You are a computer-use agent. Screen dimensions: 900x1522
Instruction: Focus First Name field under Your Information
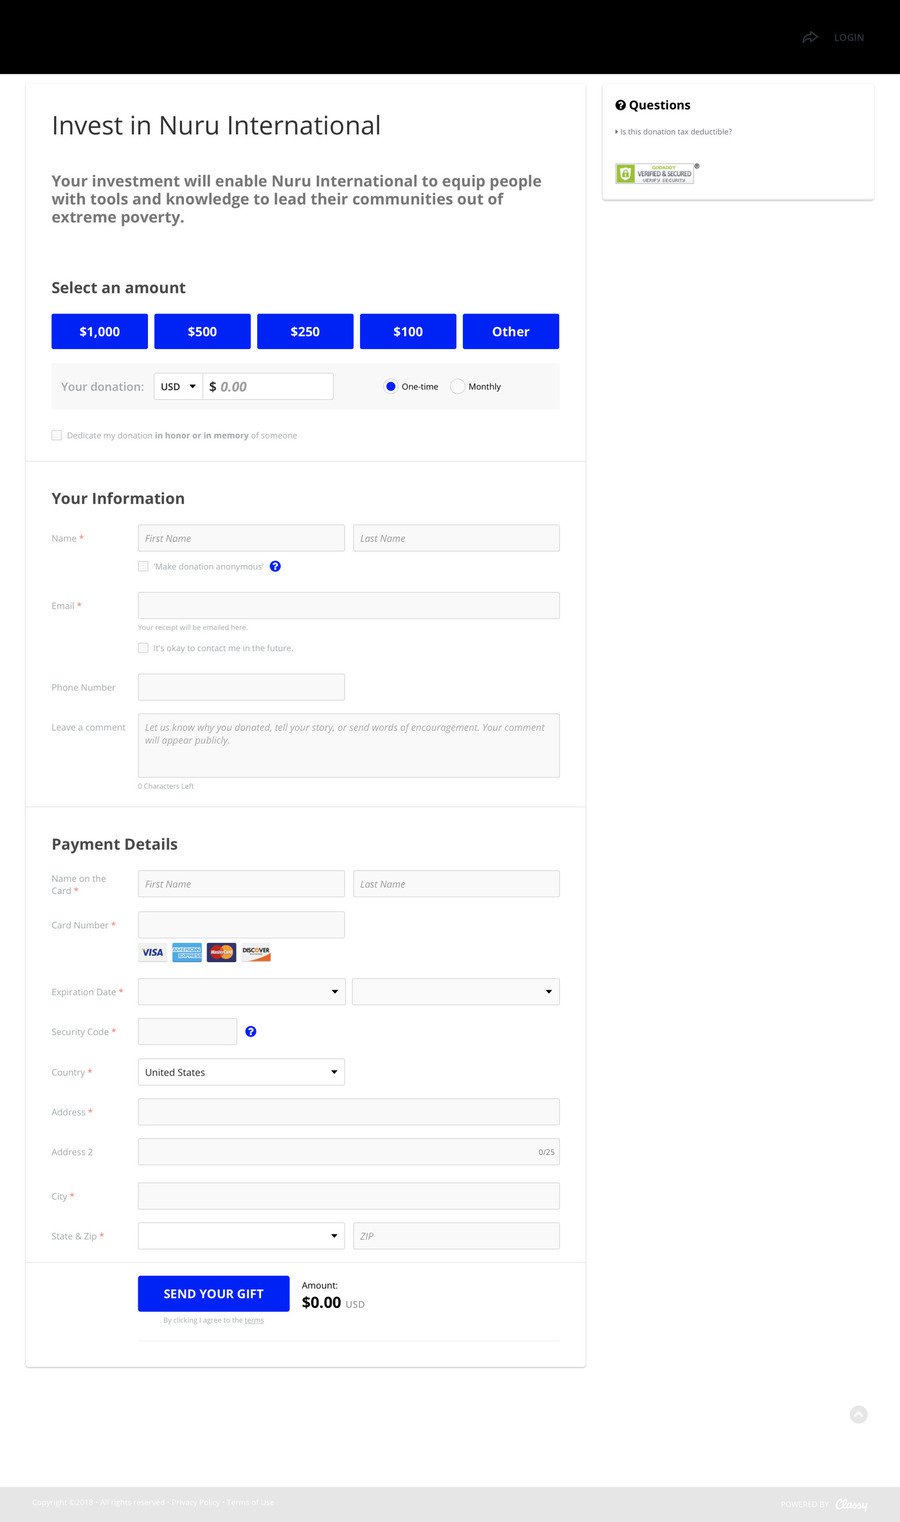click(241, 538)
